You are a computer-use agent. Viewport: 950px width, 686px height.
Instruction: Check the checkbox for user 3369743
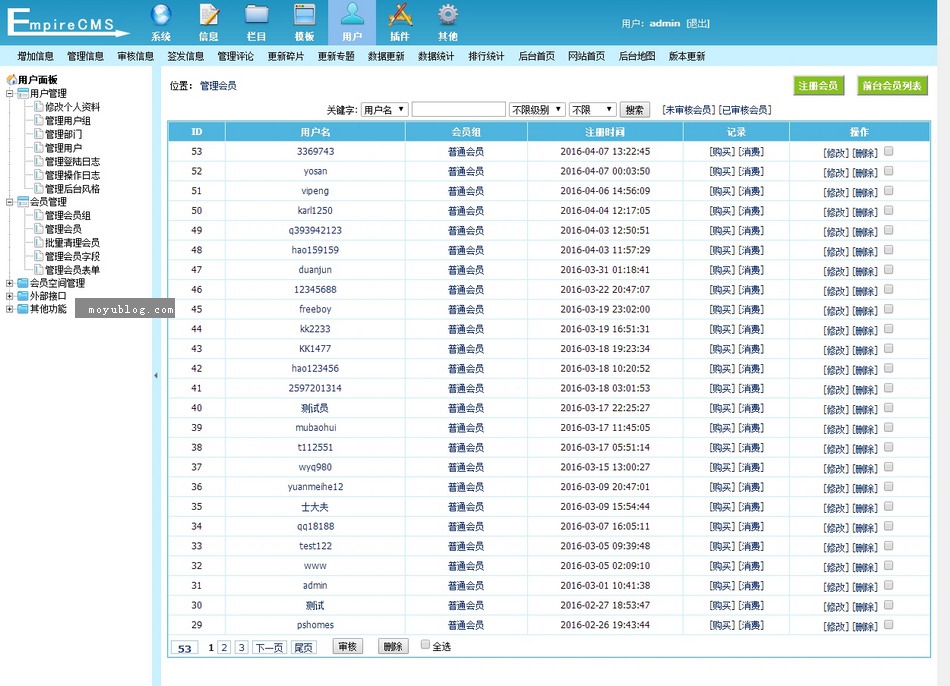pyautogui.click(x=889, y=151)
